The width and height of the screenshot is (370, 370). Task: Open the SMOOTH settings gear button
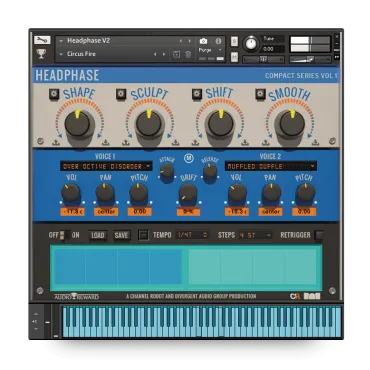[260, 94]
